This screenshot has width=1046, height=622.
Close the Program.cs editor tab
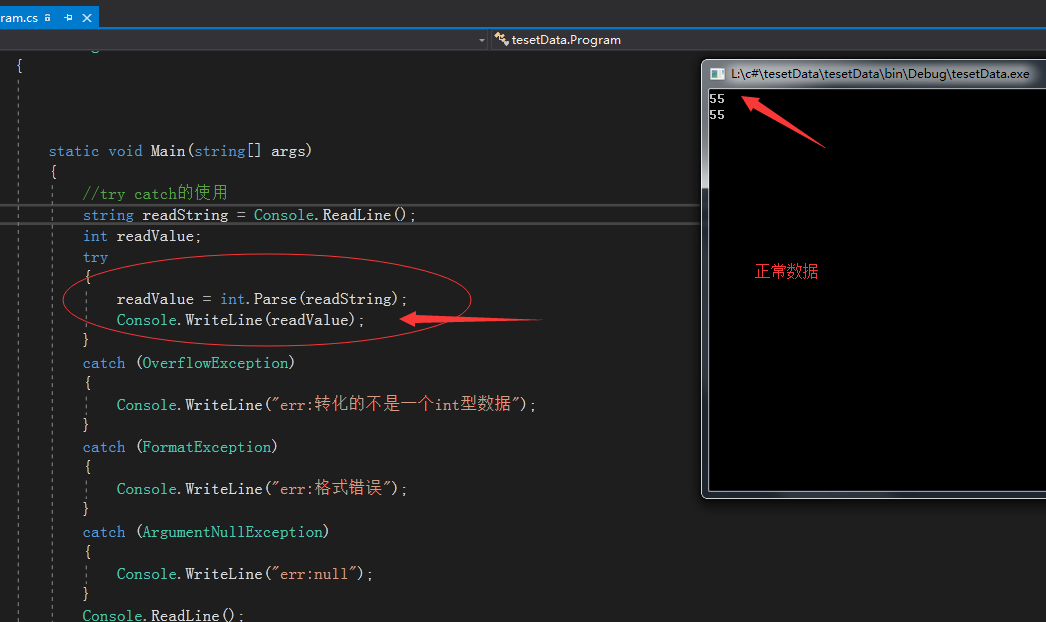(87, 18)
